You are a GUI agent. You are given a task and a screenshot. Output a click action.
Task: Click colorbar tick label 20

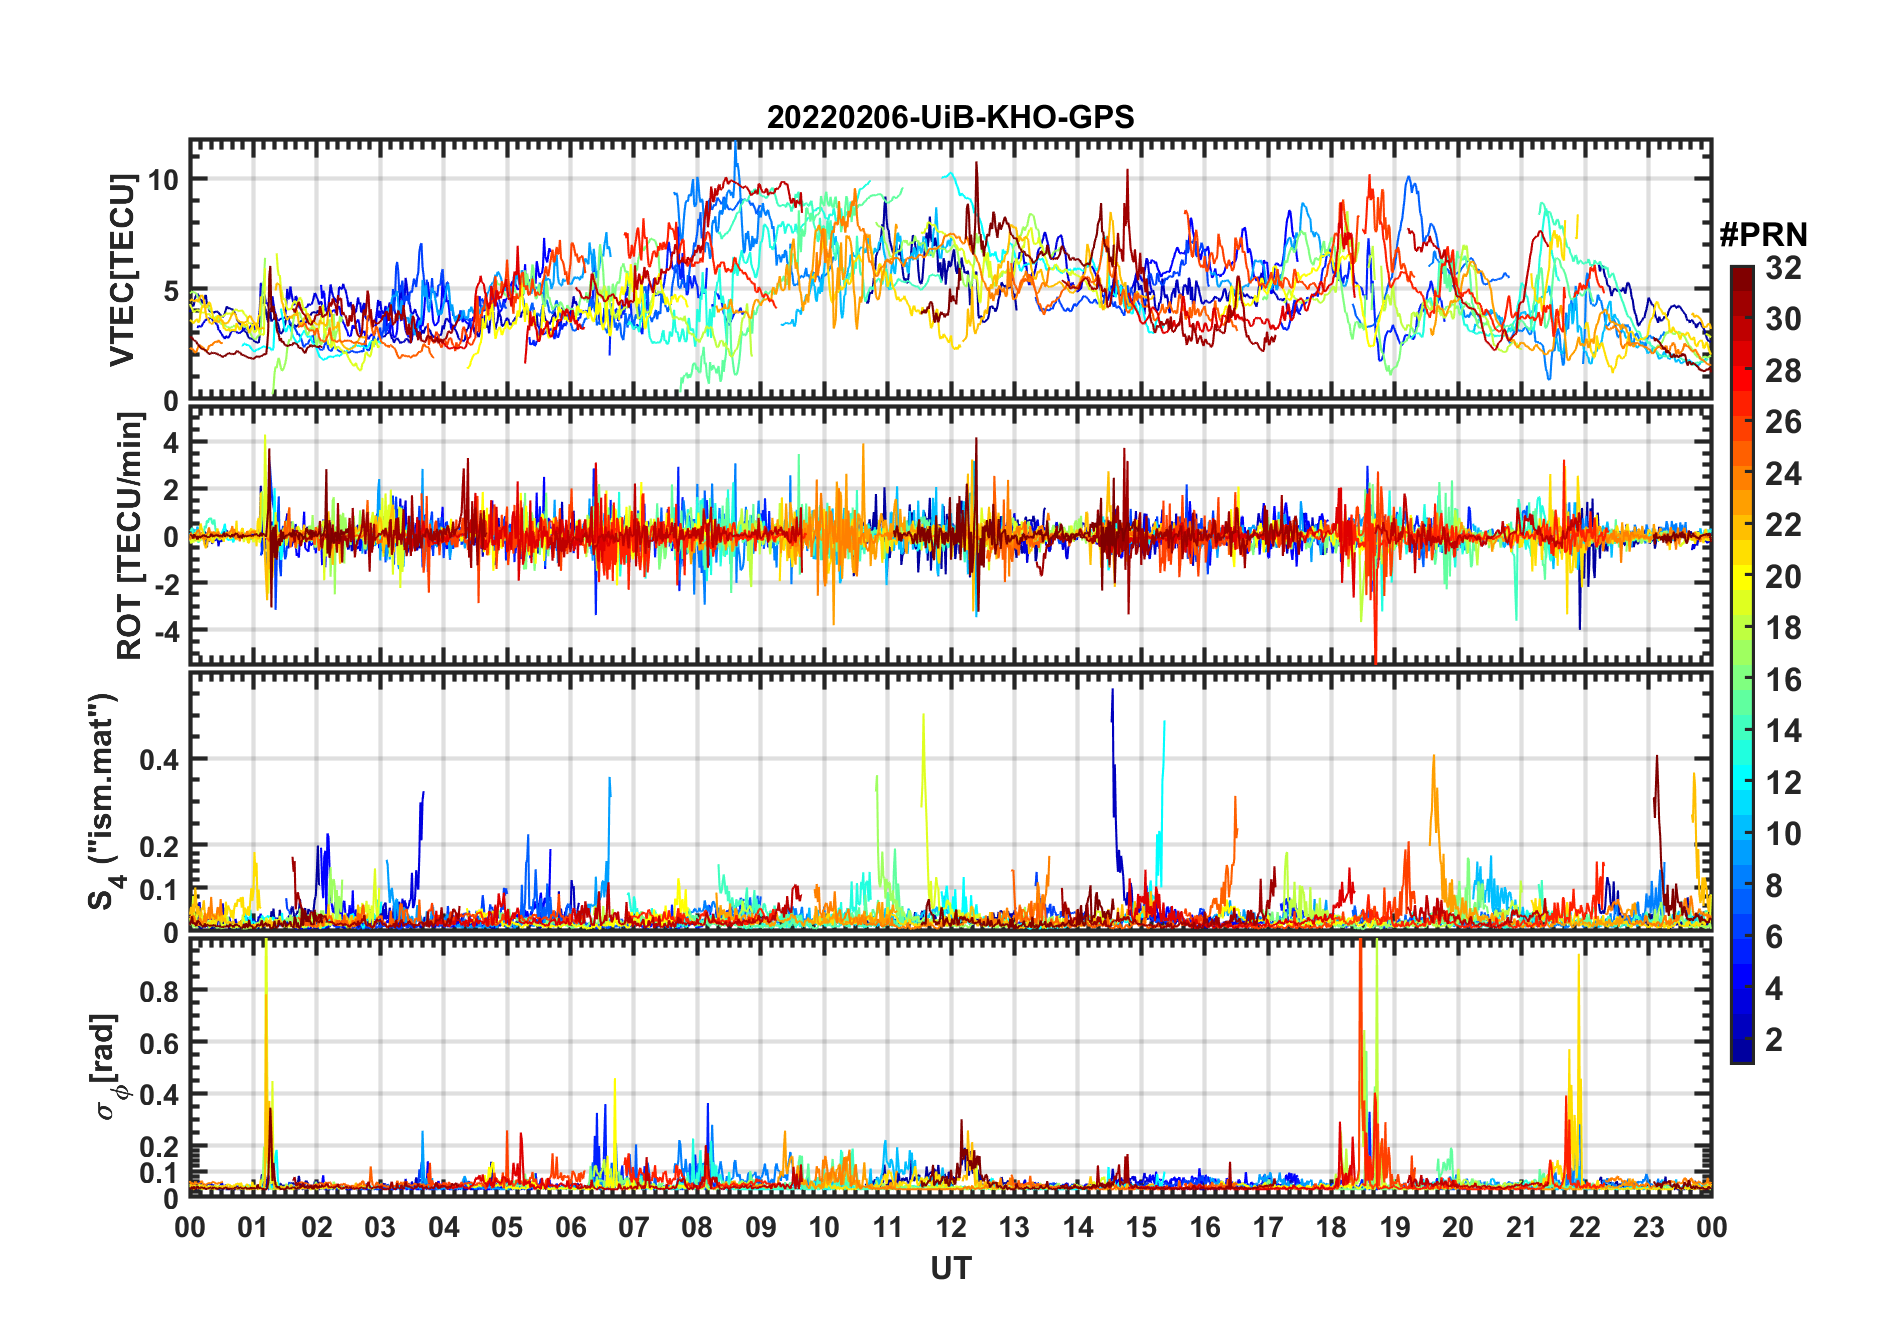click(x=1783, y=577)
